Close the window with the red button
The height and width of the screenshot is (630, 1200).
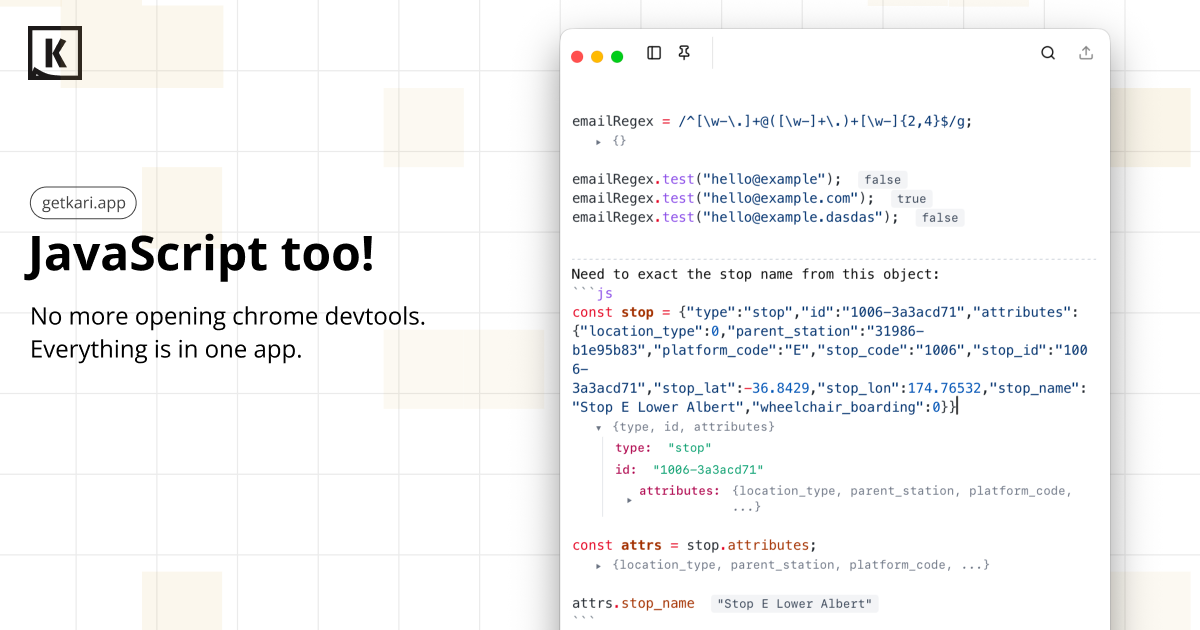coord(577,57)
